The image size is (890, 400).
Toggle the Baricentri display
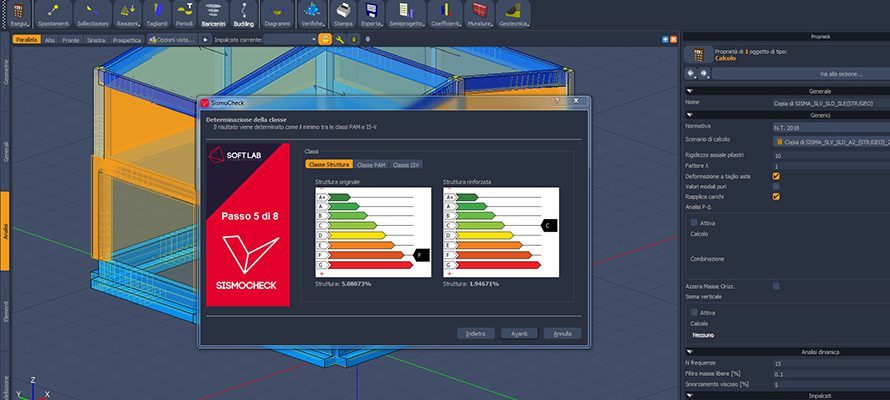(213, 14)
